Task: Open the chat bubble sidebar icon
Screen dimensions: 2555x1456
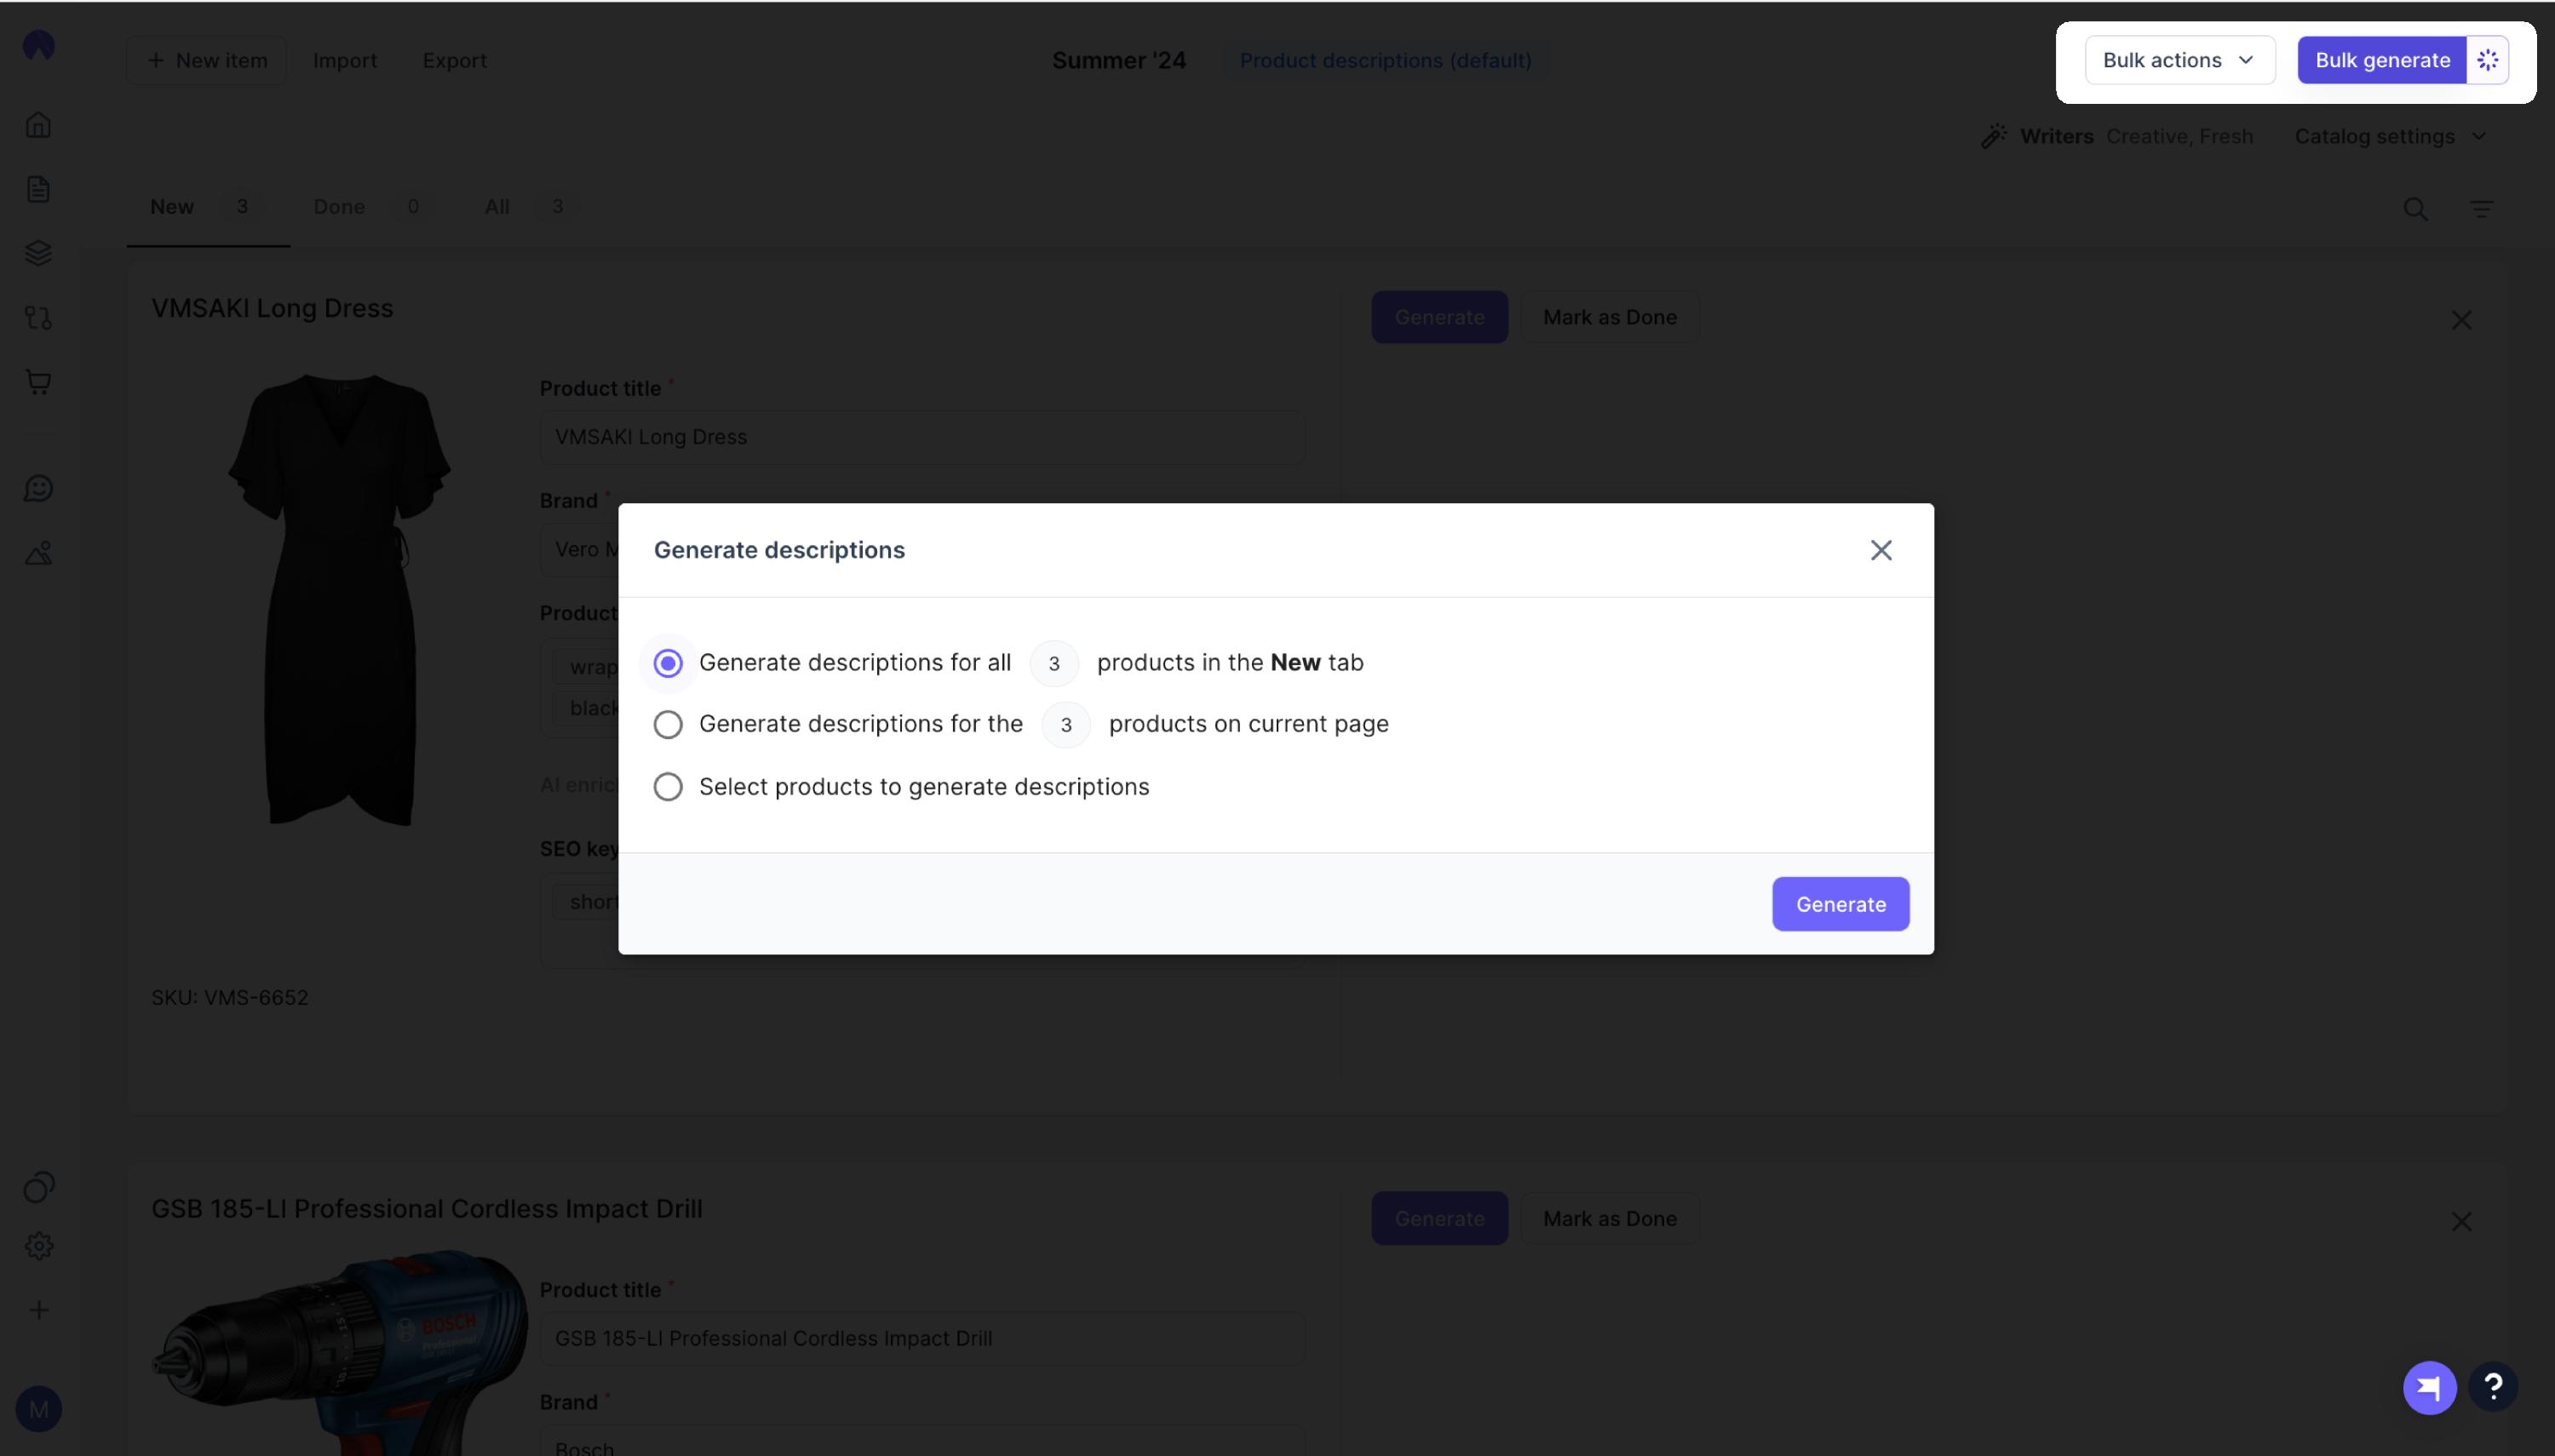Action: point(38,488)
